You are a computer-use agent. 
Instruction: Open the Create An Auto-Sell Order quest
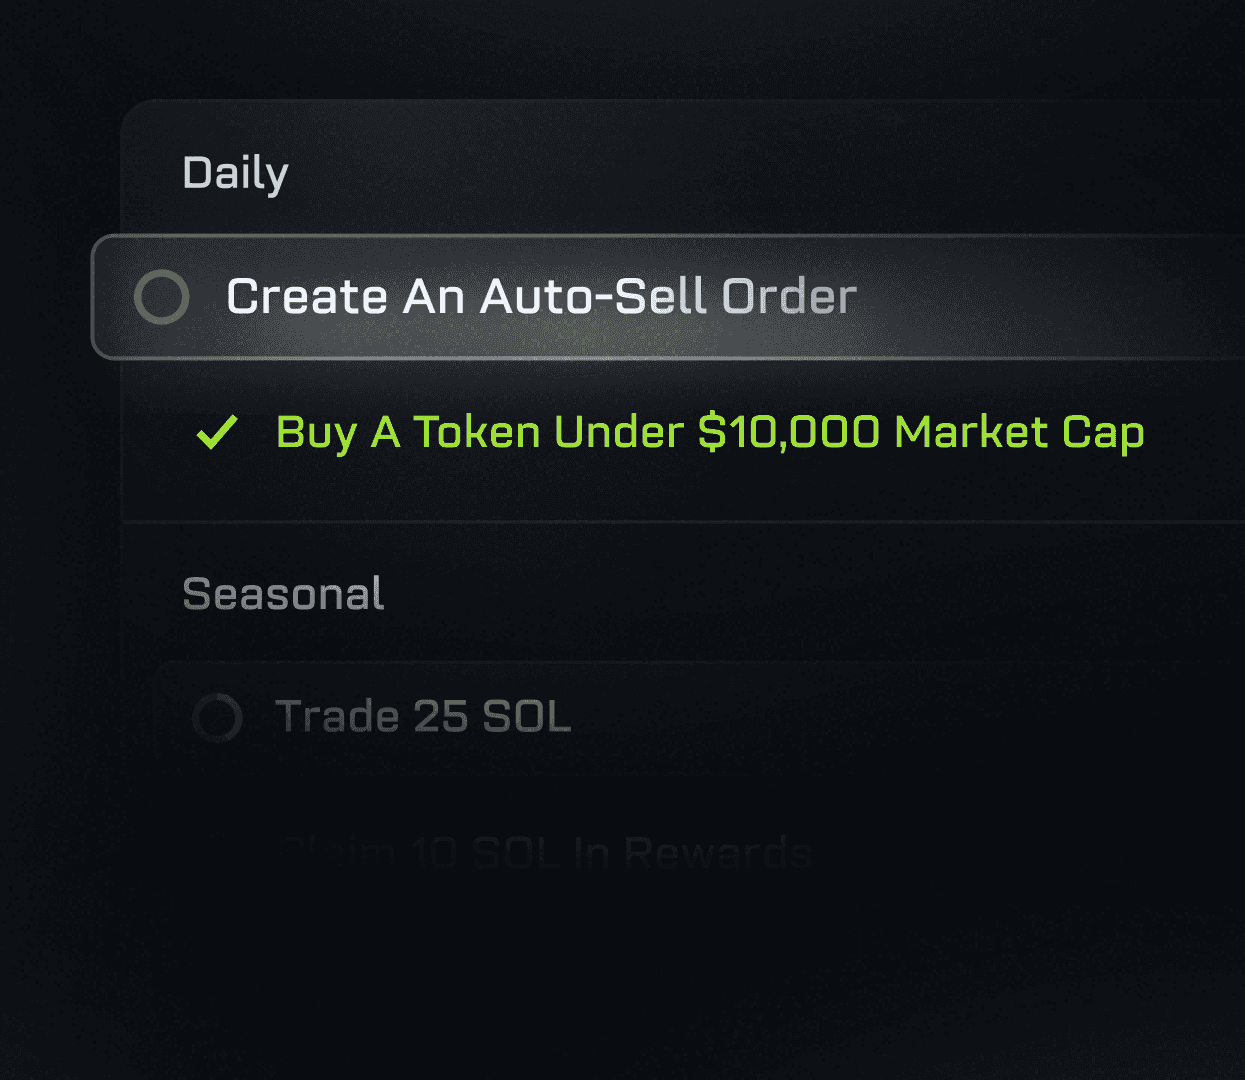(542, 296)
